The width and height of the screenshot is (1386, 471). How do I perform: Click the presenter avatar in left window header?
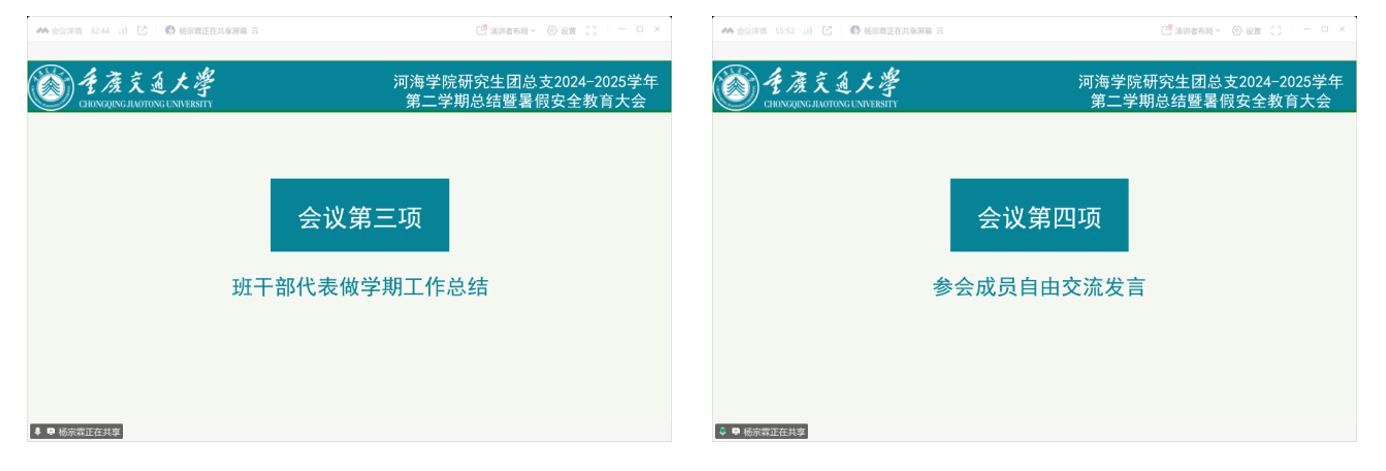click(x=170, y=31)
